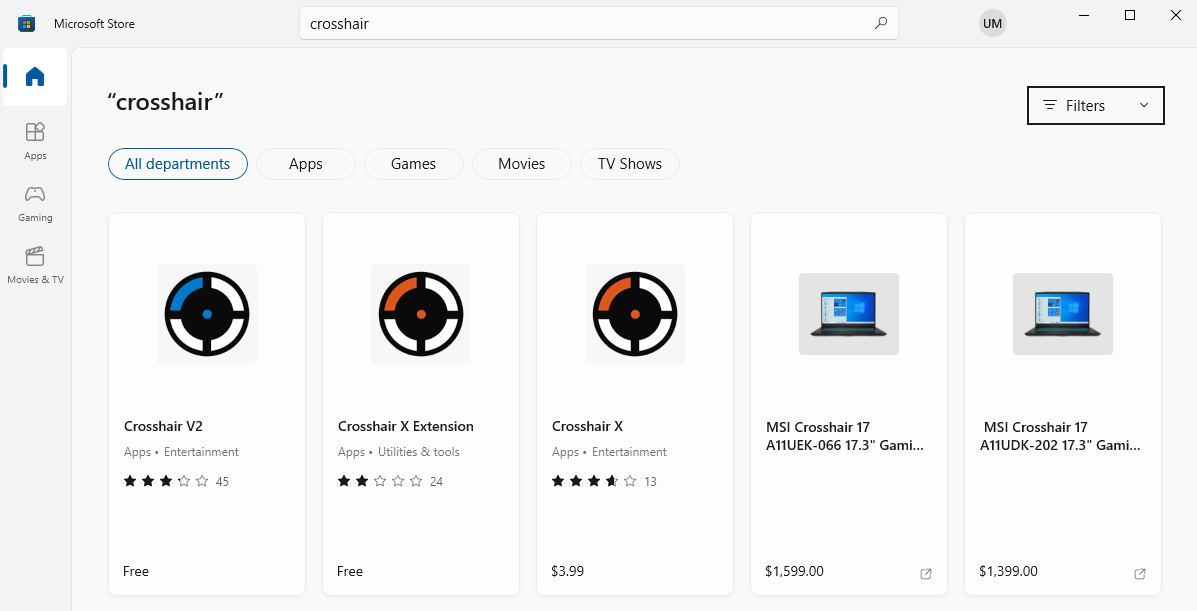Open the Crosshair X Extension title link
This screenshot has width=1197, height=611.
point(405,426)
